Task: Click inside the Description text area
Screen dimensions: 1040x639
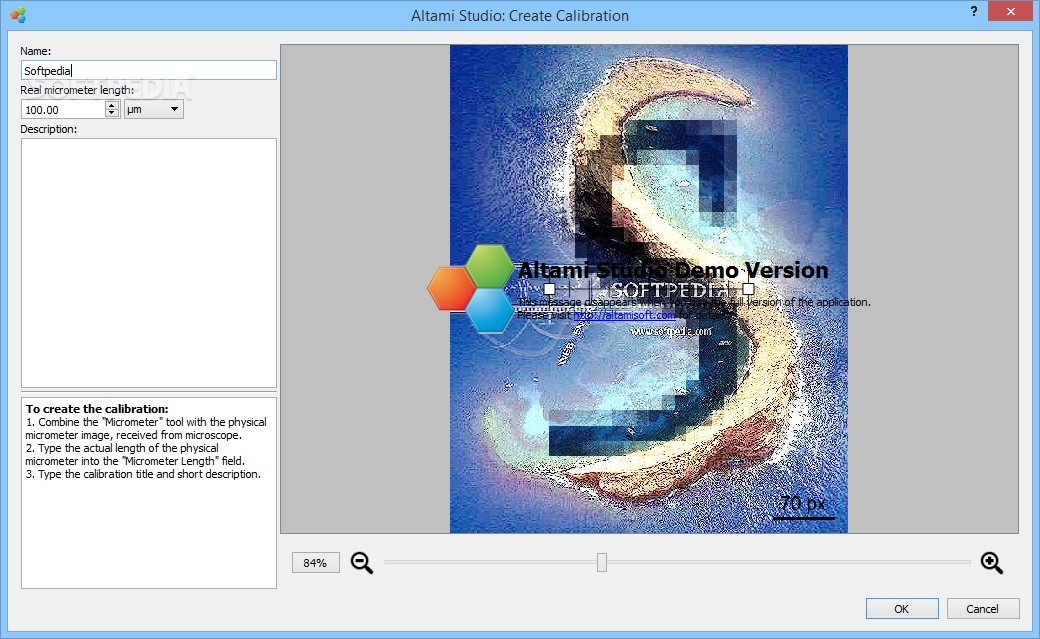Action: coord(149,263)
